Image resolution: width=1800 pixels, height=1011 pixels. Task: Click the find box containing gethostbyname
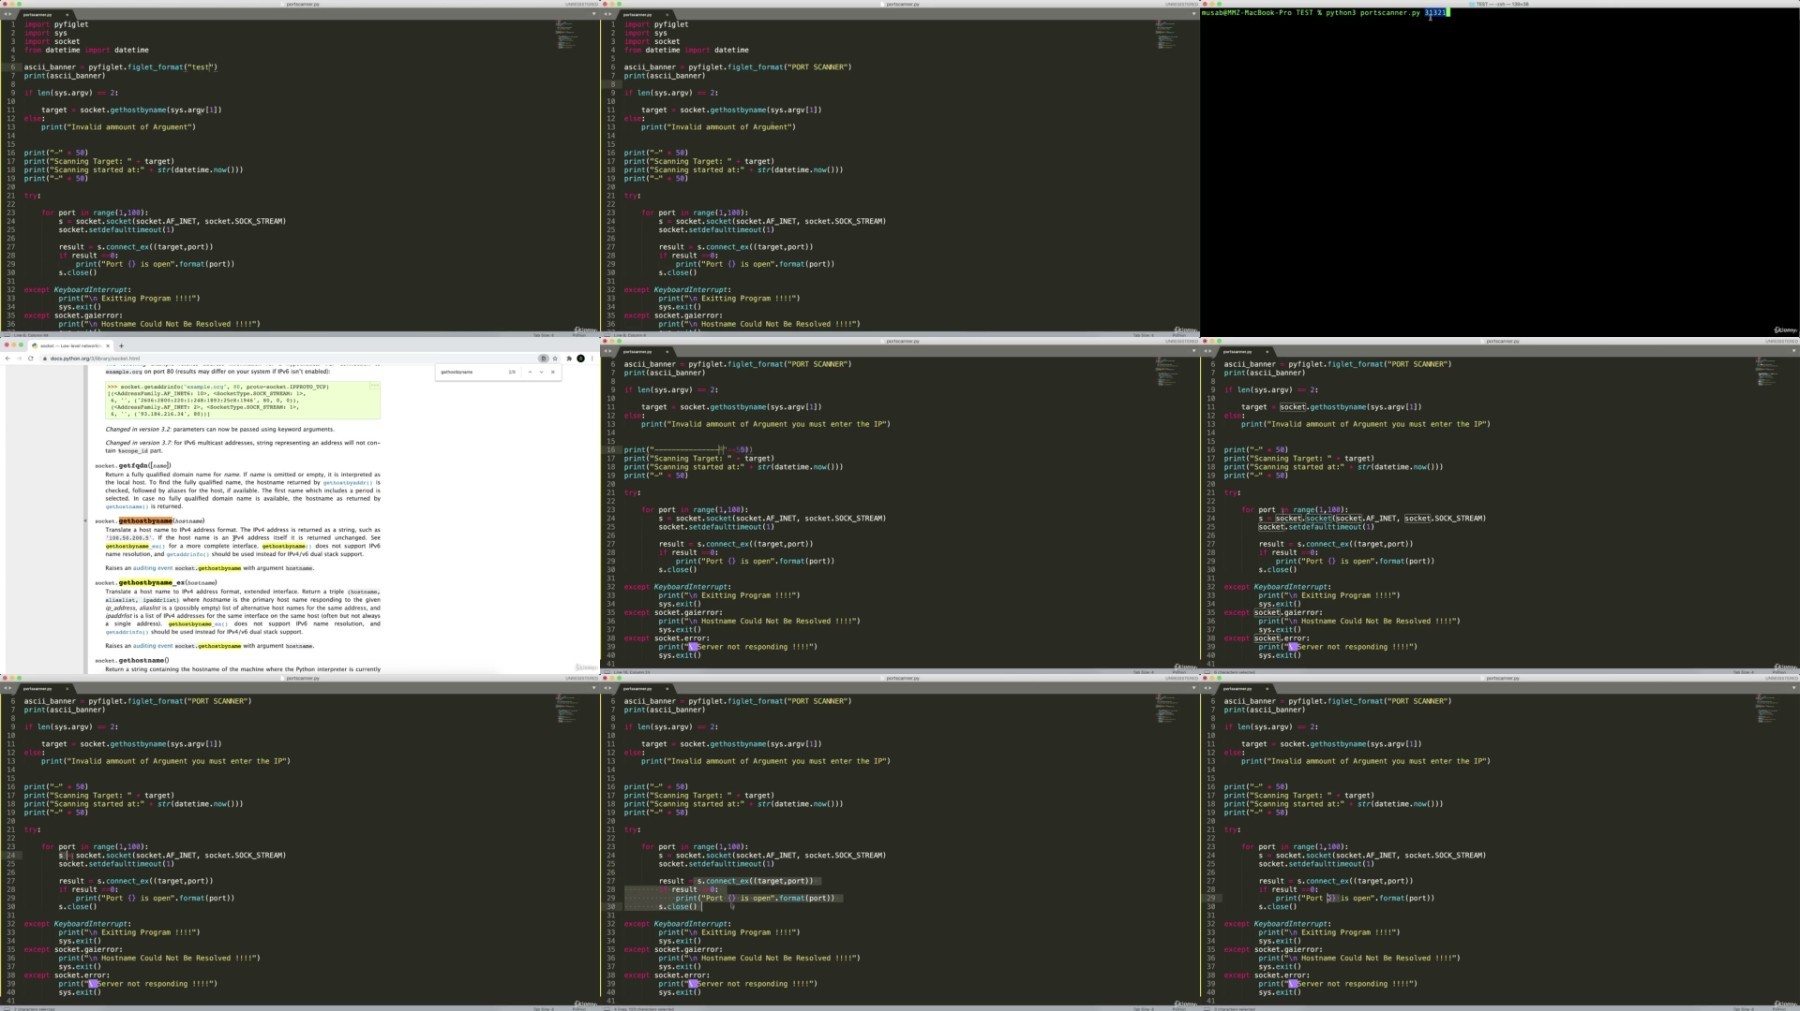(470, 372)
